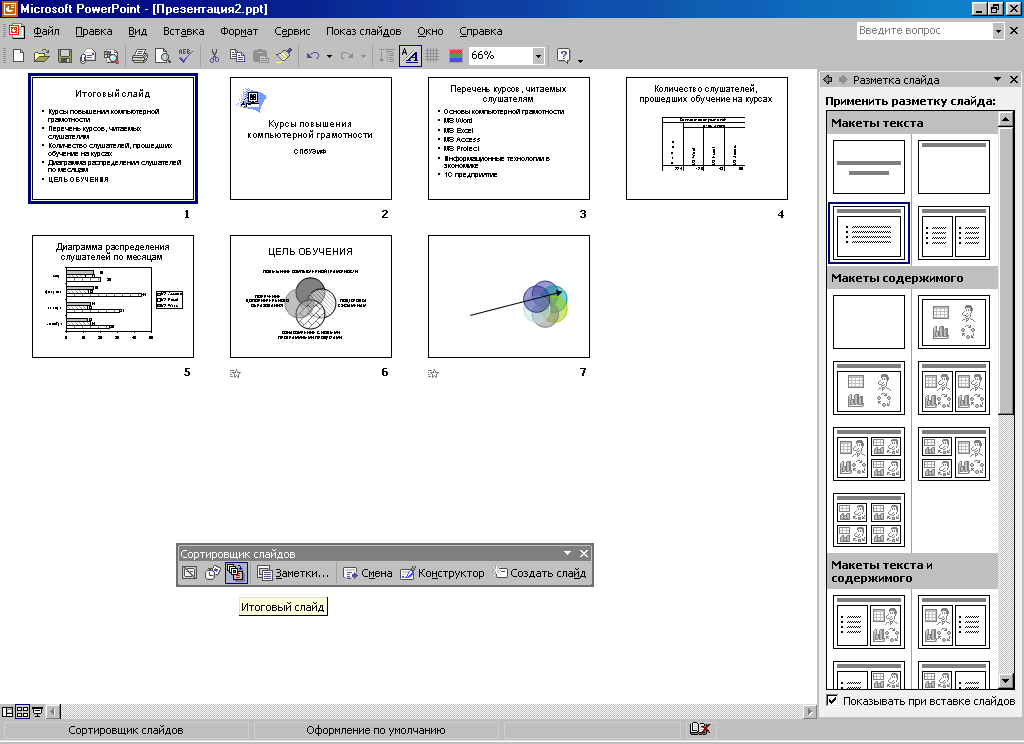Image resolution: width=1024 pixels, height=744 pixels.
Task: Copy selected slide using Copy icon
Action: coord(237,56)
